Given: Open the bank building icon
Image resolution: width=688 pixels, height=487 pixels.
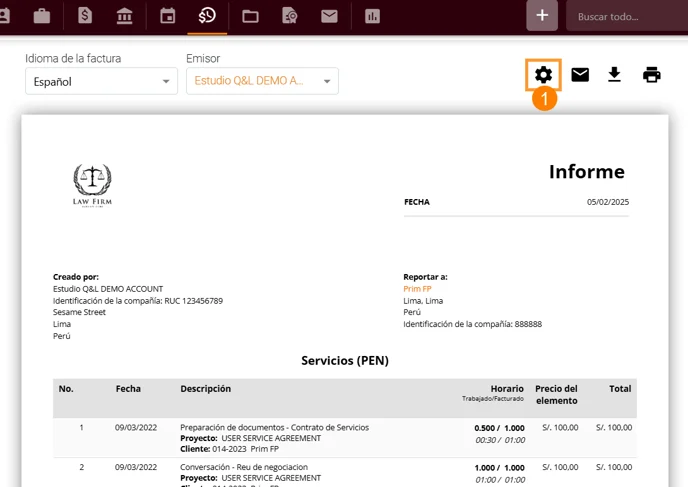Looking at the screenshot, I should pyautogui.click(x=125, y=17).
